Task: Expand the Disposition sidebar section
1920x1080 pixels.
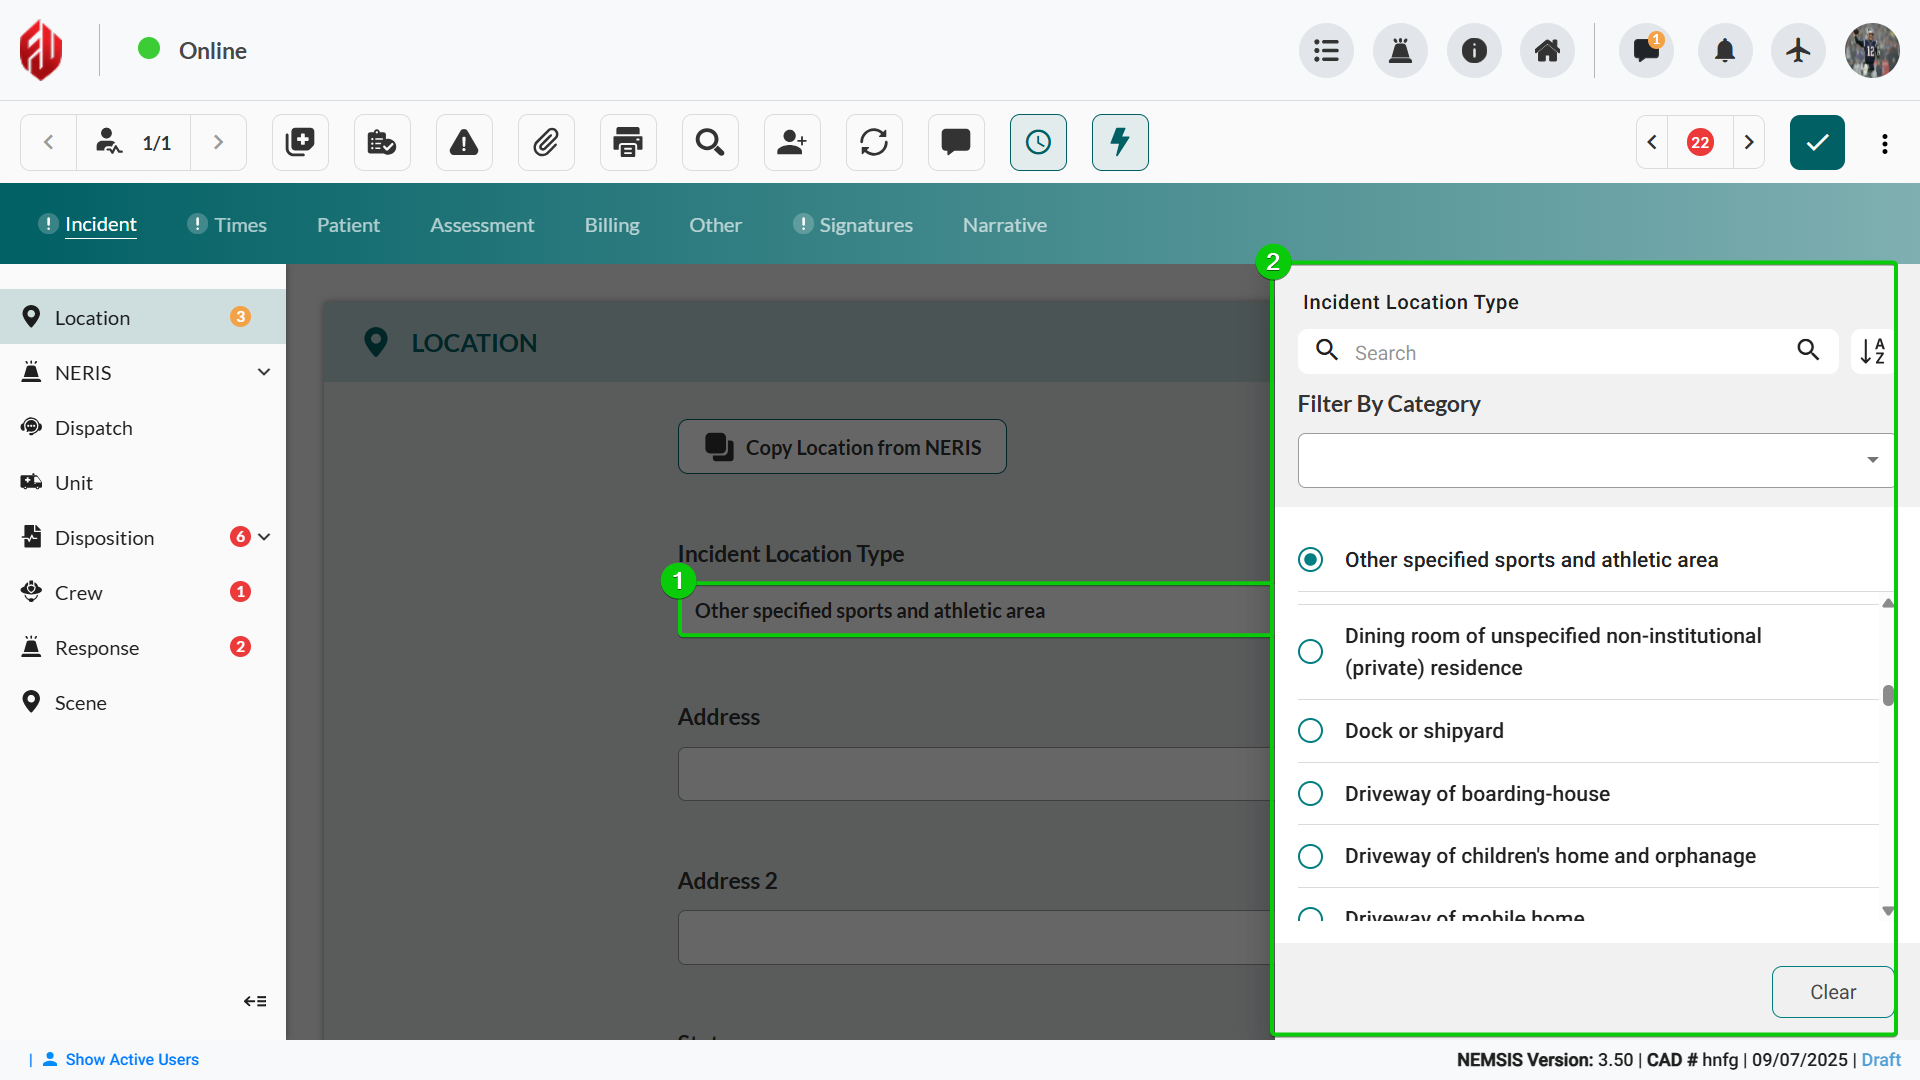Action: pyautogui.click(x=264, y=538)
